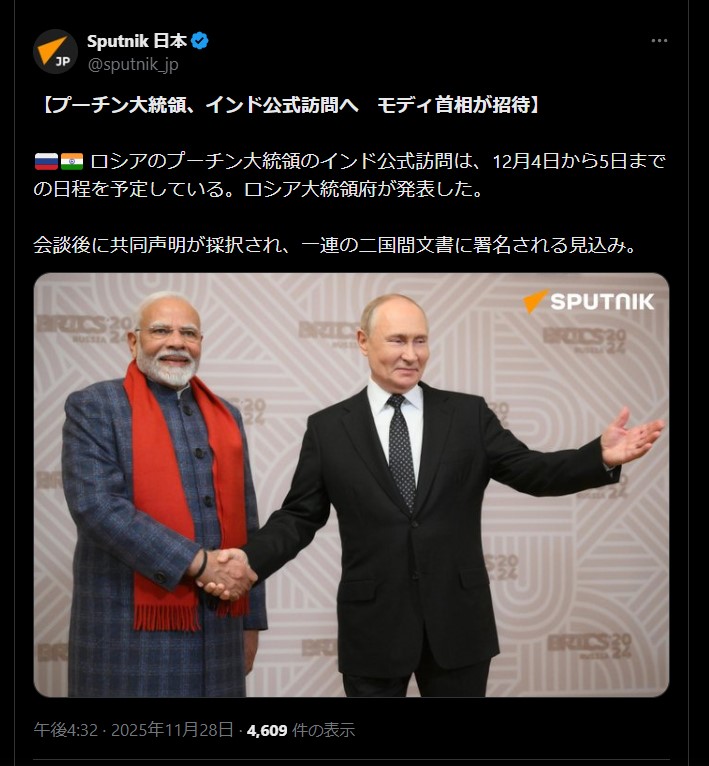Click the Indian flag emoji
The width and height of the screenshot is (709, 766).
71,161
